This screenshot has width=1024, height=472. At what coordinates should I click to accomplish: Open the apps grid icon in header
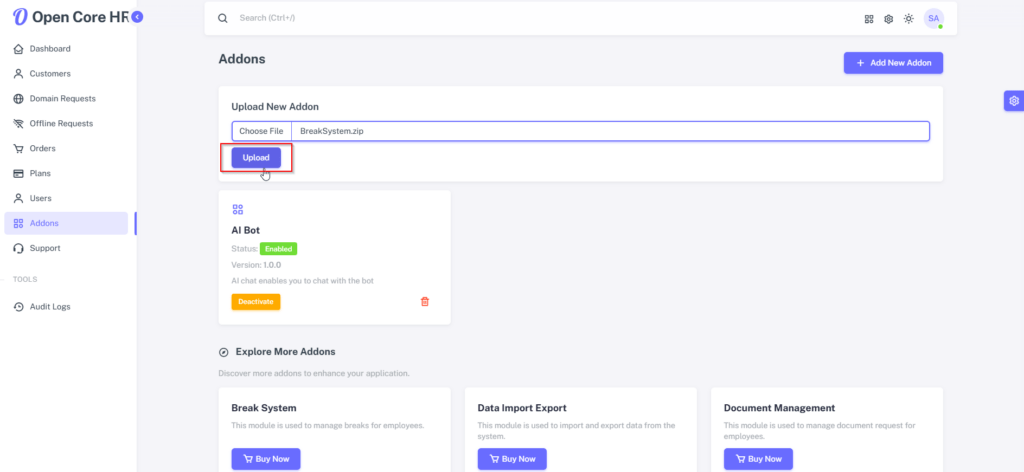coord(869,19)
